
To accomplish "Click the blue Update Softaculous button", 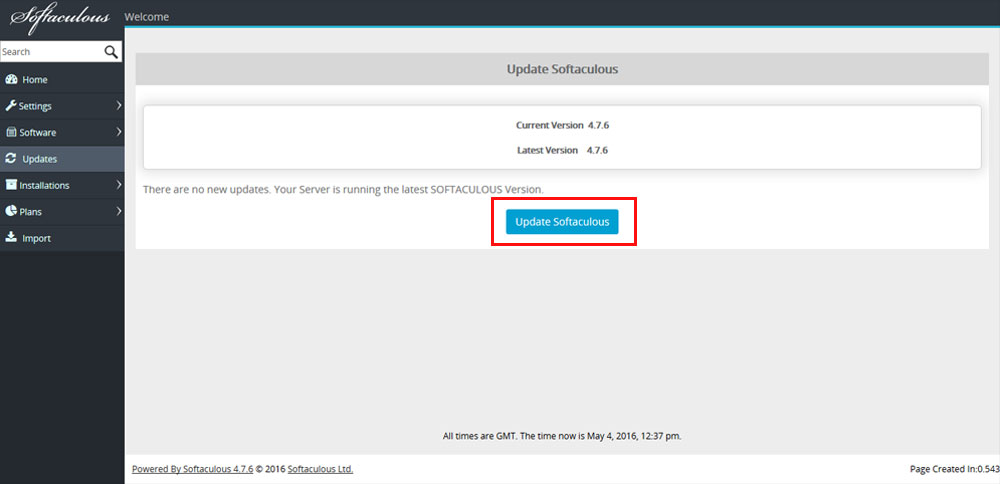I will point(562,222).
